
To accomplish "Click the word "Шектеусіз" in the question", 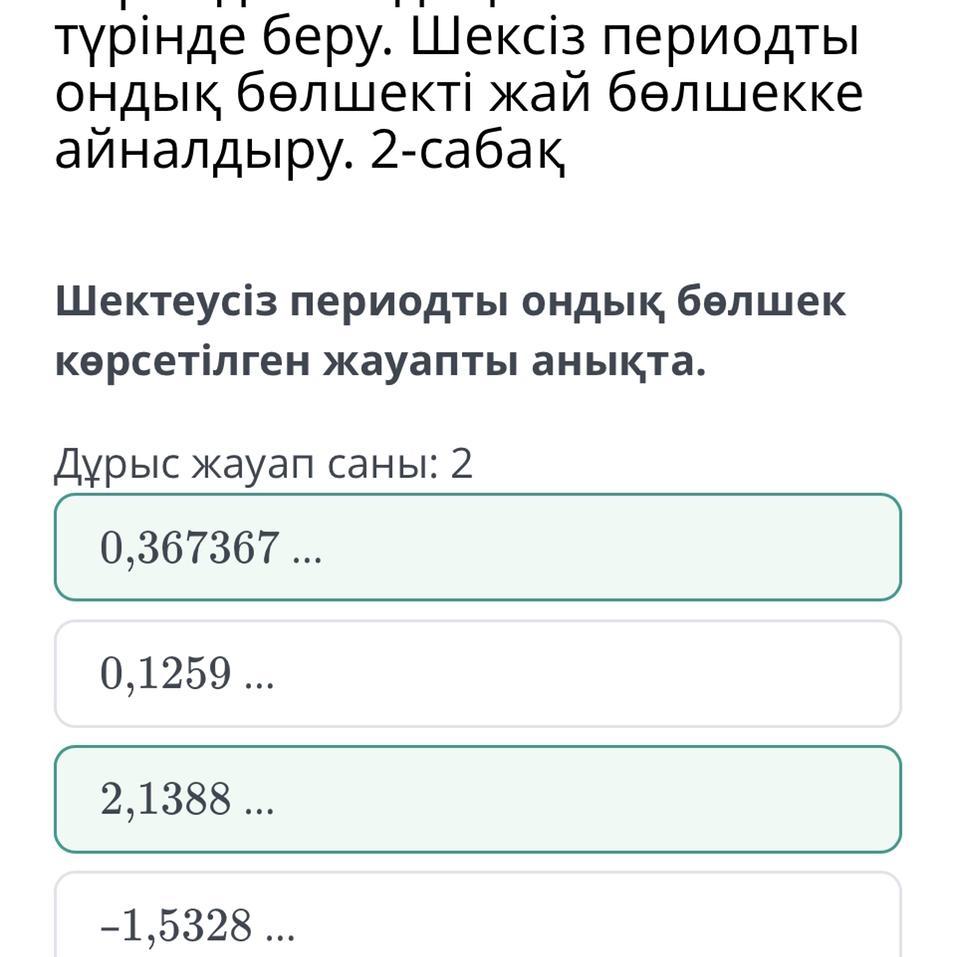I will point(166,301).
